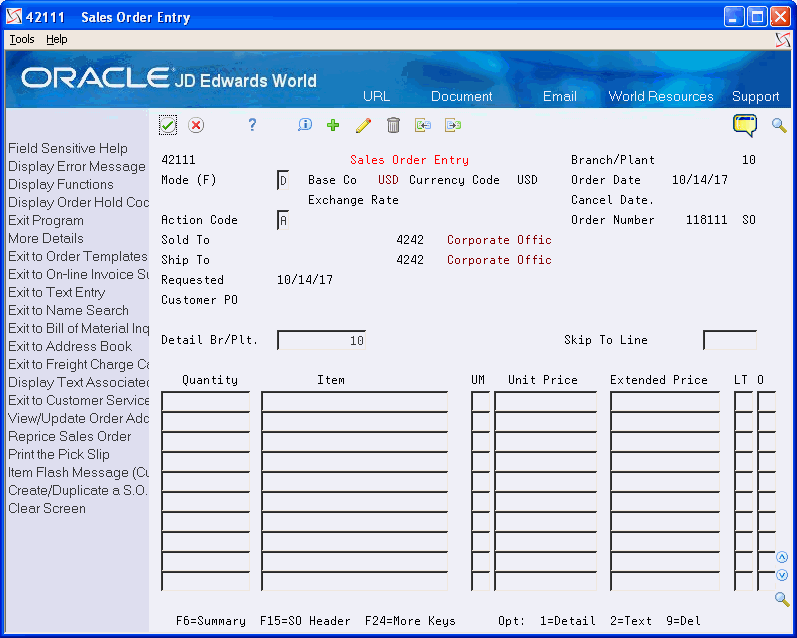Viewport: 797px width, 638px height.
Task: Open the blue question mark help icon
Action: coord(252,125)
